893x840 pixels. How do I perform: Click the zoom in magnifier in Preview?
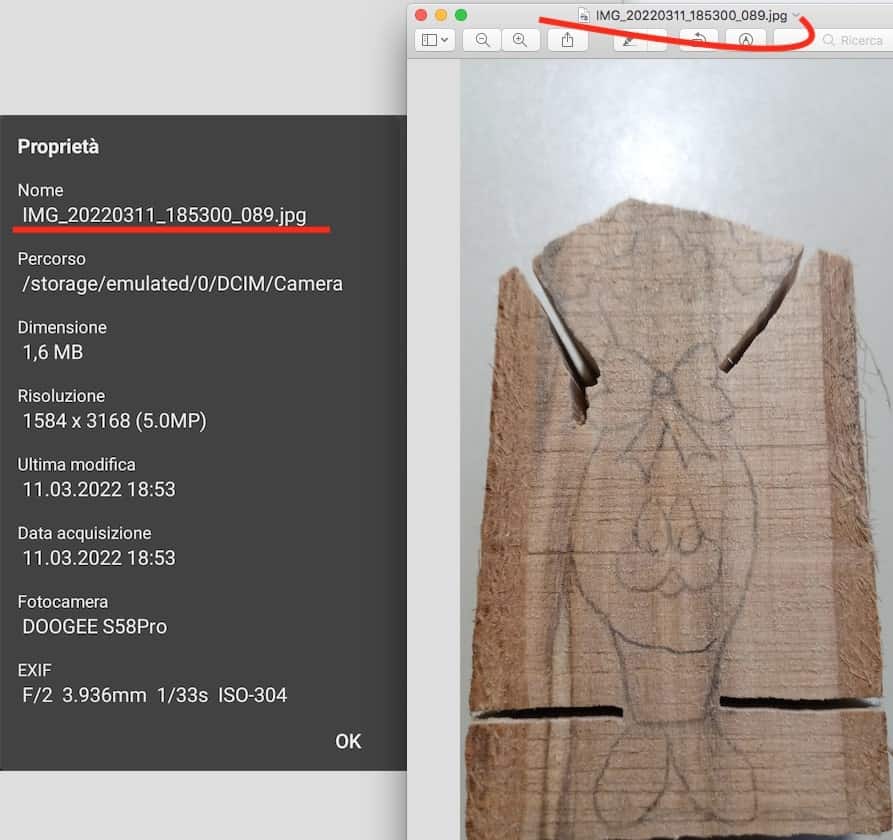point(520,40)
